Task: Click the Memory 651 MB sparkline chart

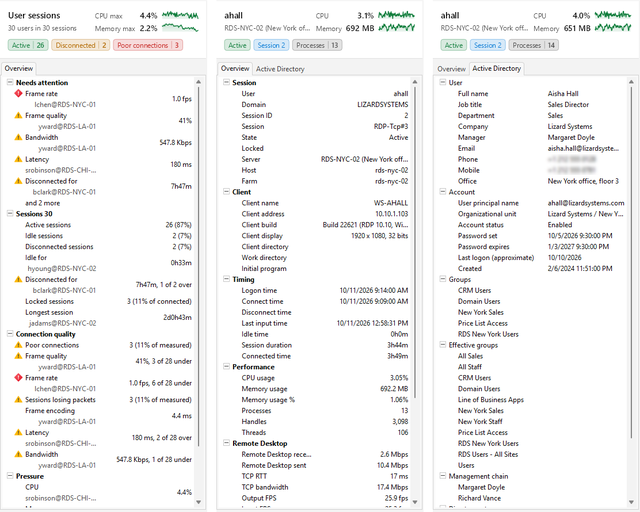Action: [613, 28]
